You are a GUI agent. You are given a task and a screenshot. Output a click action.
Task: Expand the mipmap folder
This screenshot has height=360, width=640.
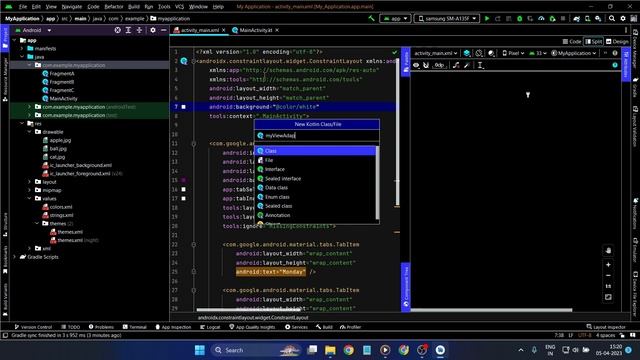coord(29,190)
